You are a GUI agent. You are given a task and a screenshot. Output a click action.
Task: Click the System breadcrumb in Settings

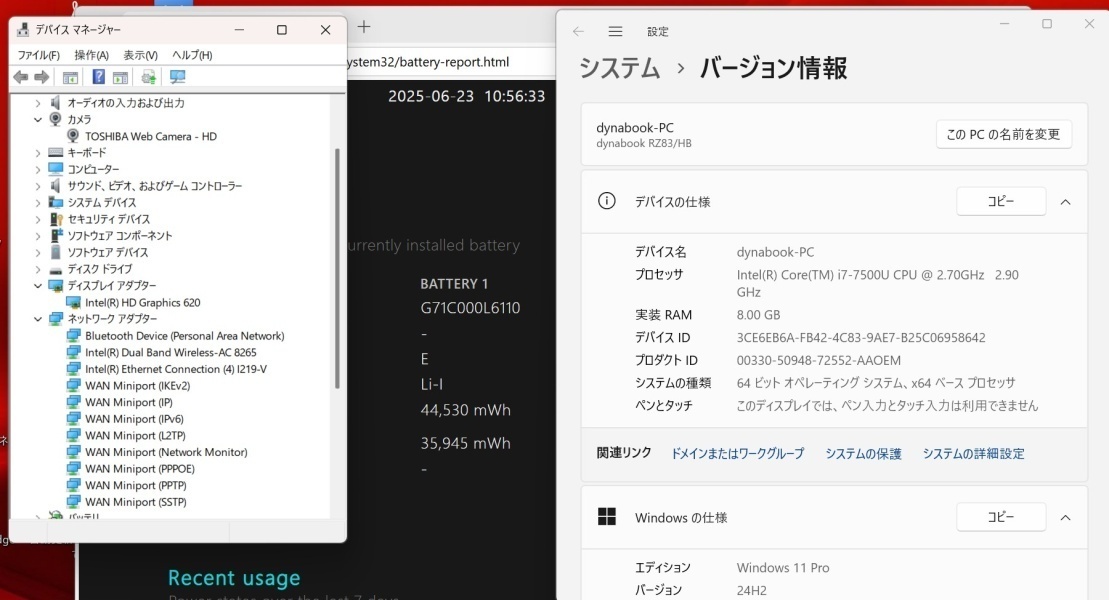click(620, 68)
